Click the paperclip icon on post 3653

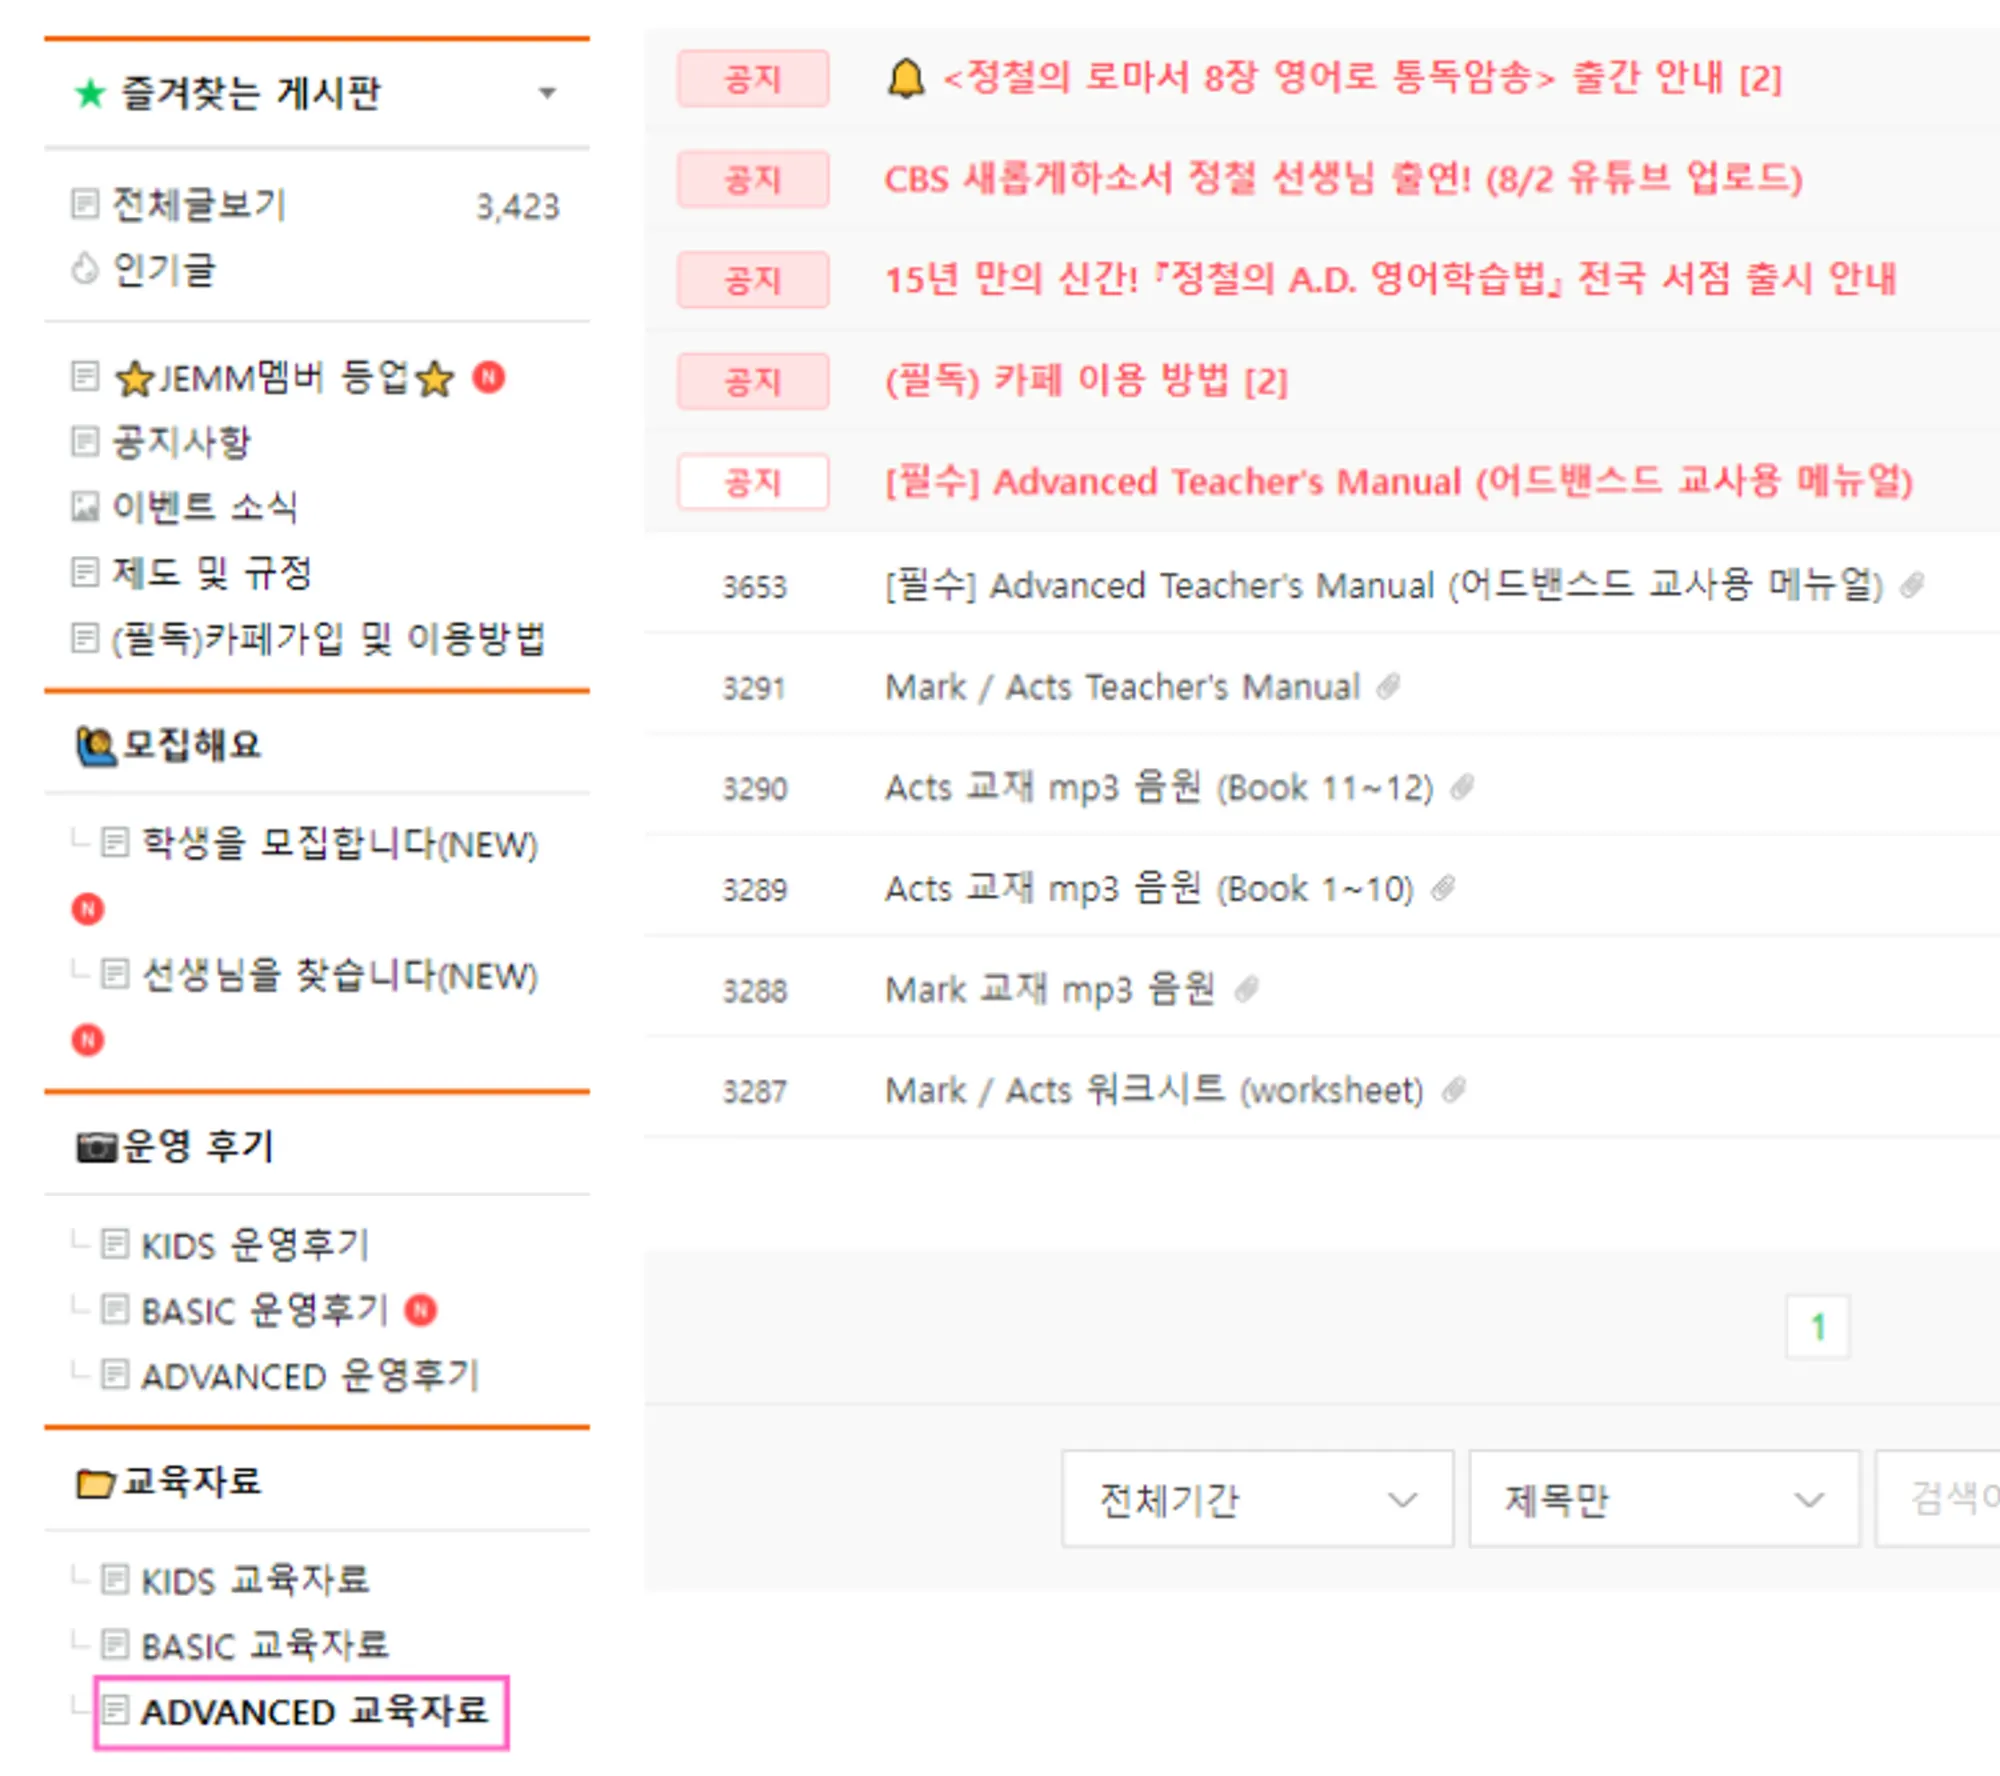click(1912, 585)
